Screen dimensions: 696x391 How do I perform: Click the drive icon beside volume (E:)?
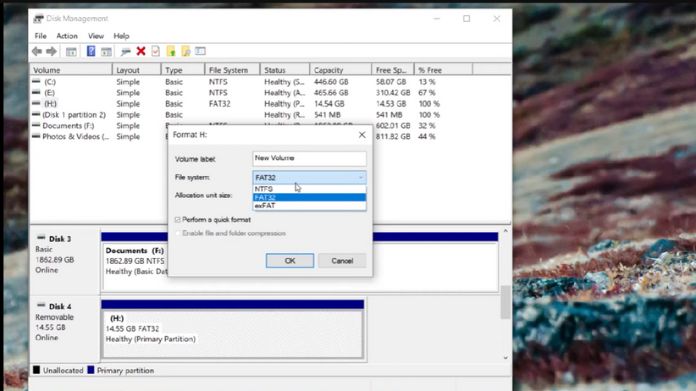(x=36, y=92)
